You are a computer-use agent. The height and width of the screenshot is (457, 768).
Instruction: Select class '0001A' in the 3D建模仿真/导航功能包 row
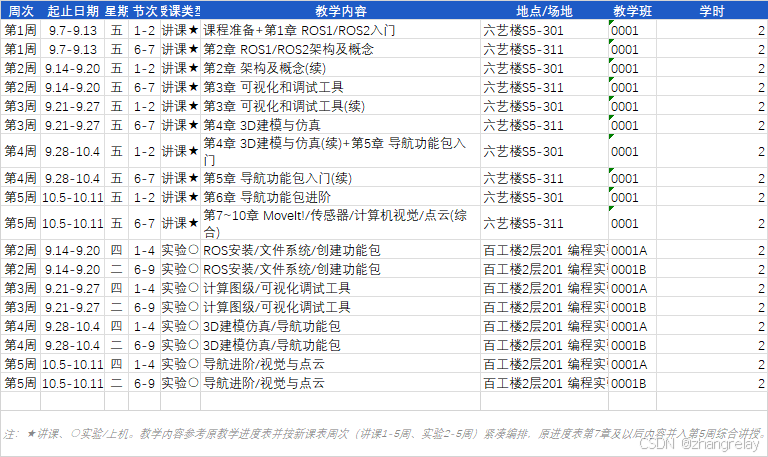click(632, 326)
